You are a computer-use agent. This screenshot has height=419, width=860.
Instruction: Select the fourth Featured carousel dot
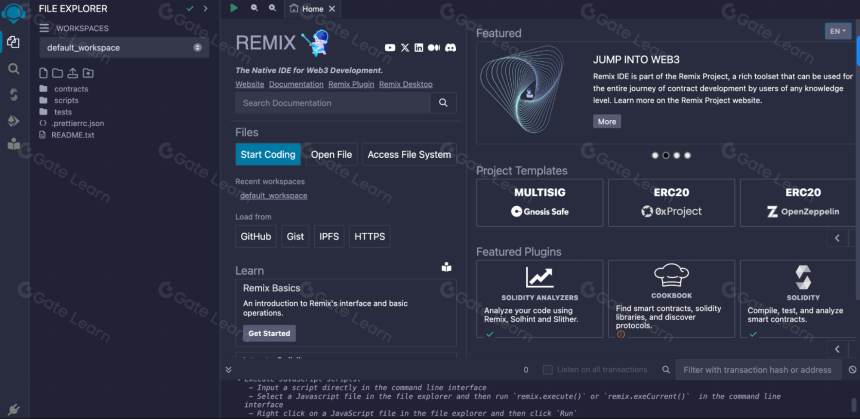tap(688, 155)
